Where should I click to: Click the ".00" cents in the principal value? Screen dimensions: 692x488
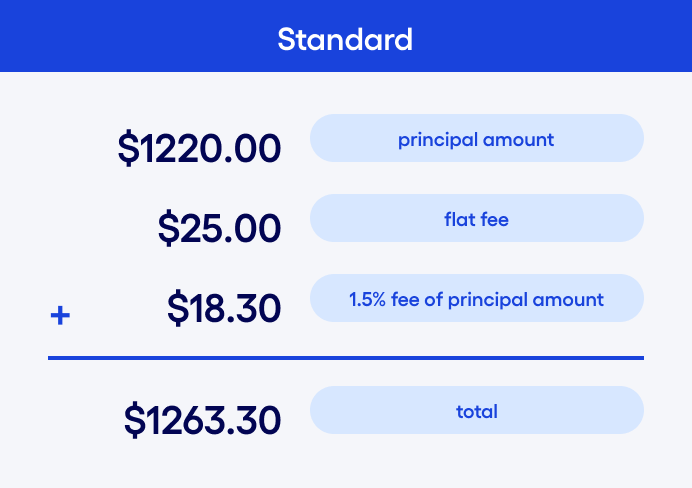tap(253, 149)
